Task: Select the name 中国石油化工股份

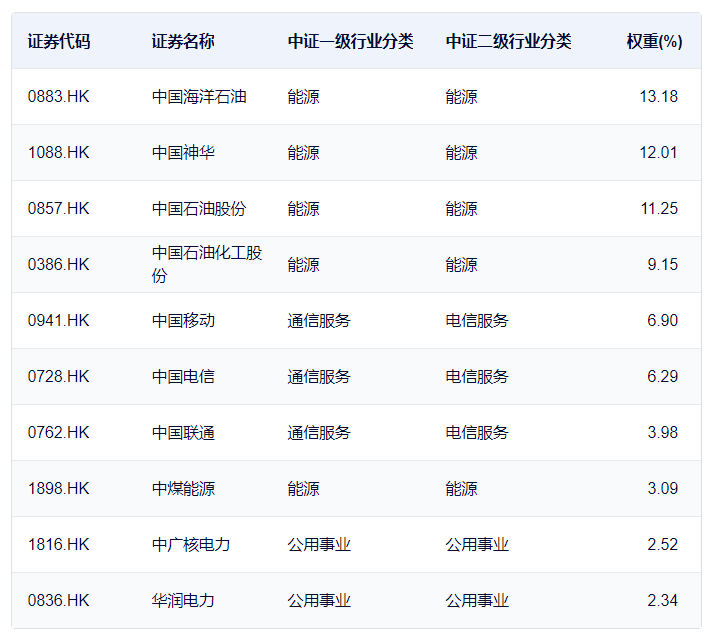Action: (207, 264)
